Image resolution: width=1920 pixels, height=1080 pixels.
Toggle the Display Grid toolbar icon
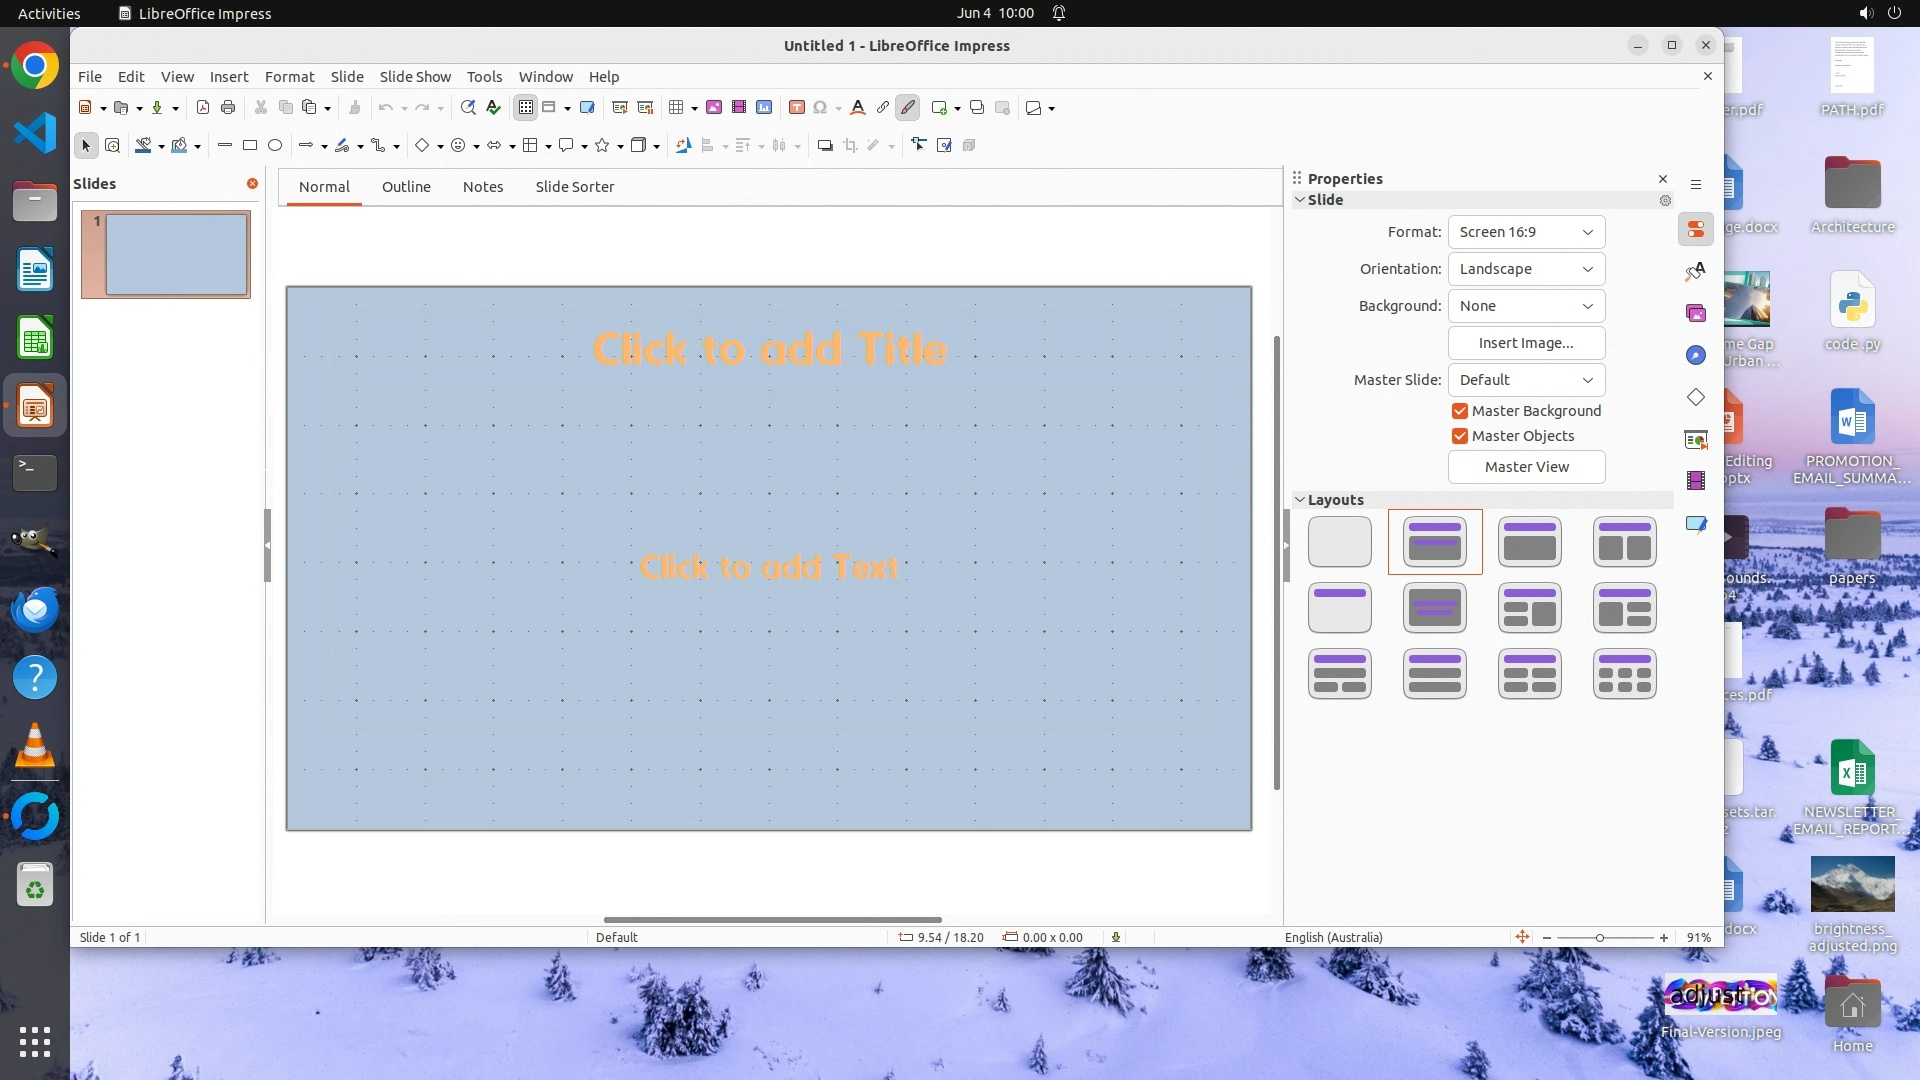click(526, 108)
